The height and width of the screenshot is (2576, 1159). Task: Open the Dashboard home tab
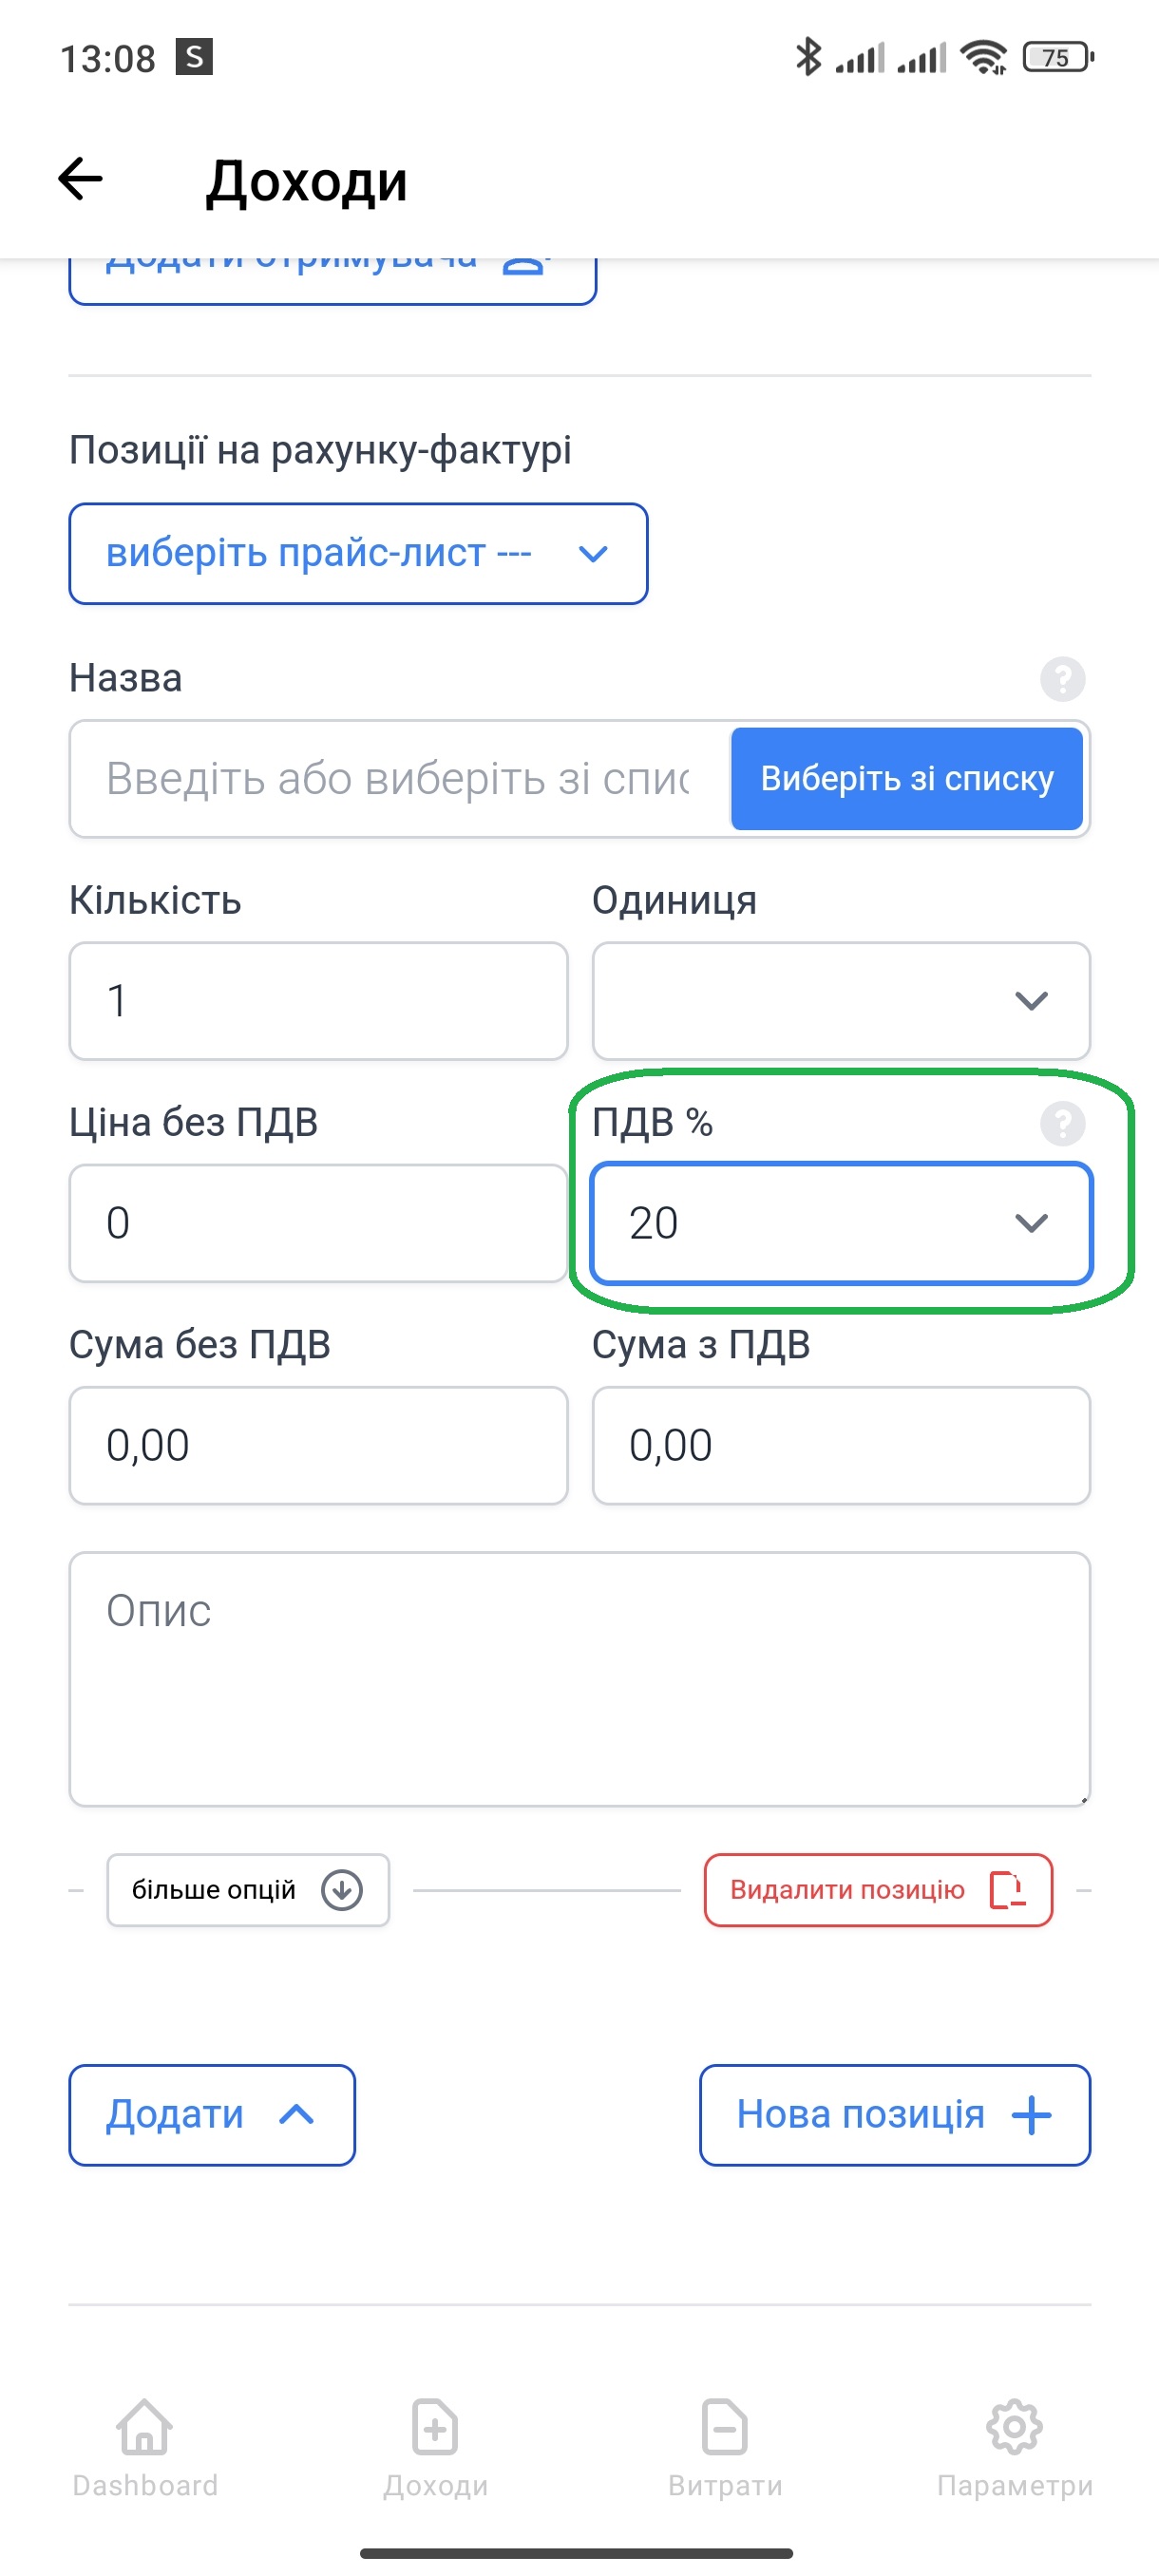pos(145,2446)
